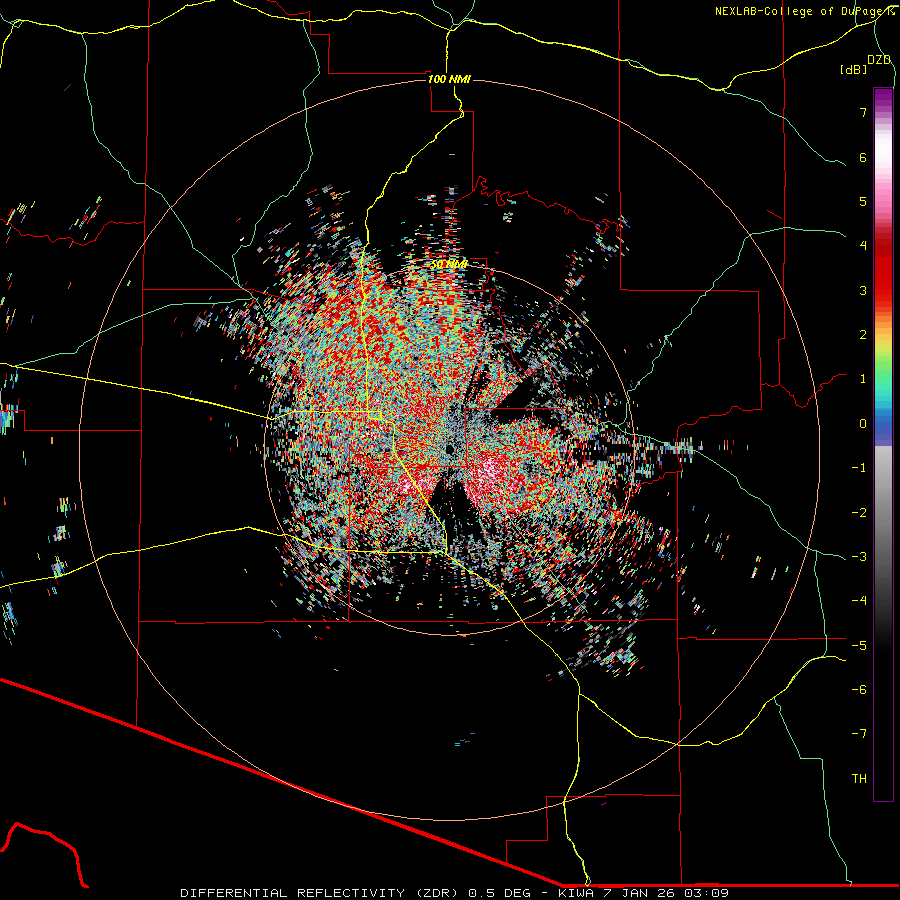Click the color scale value -2
The image size is (900, 900).
coord(859,513)
